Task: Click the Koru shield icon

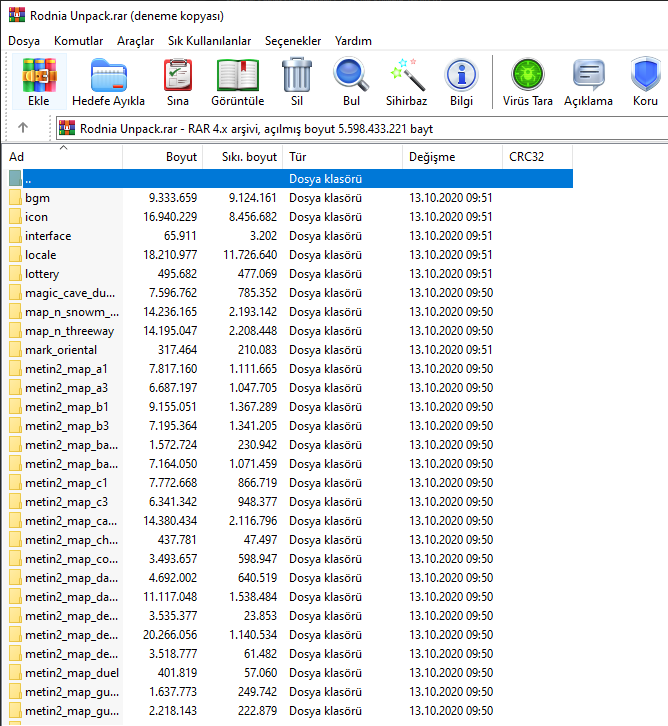Action: 645,74
